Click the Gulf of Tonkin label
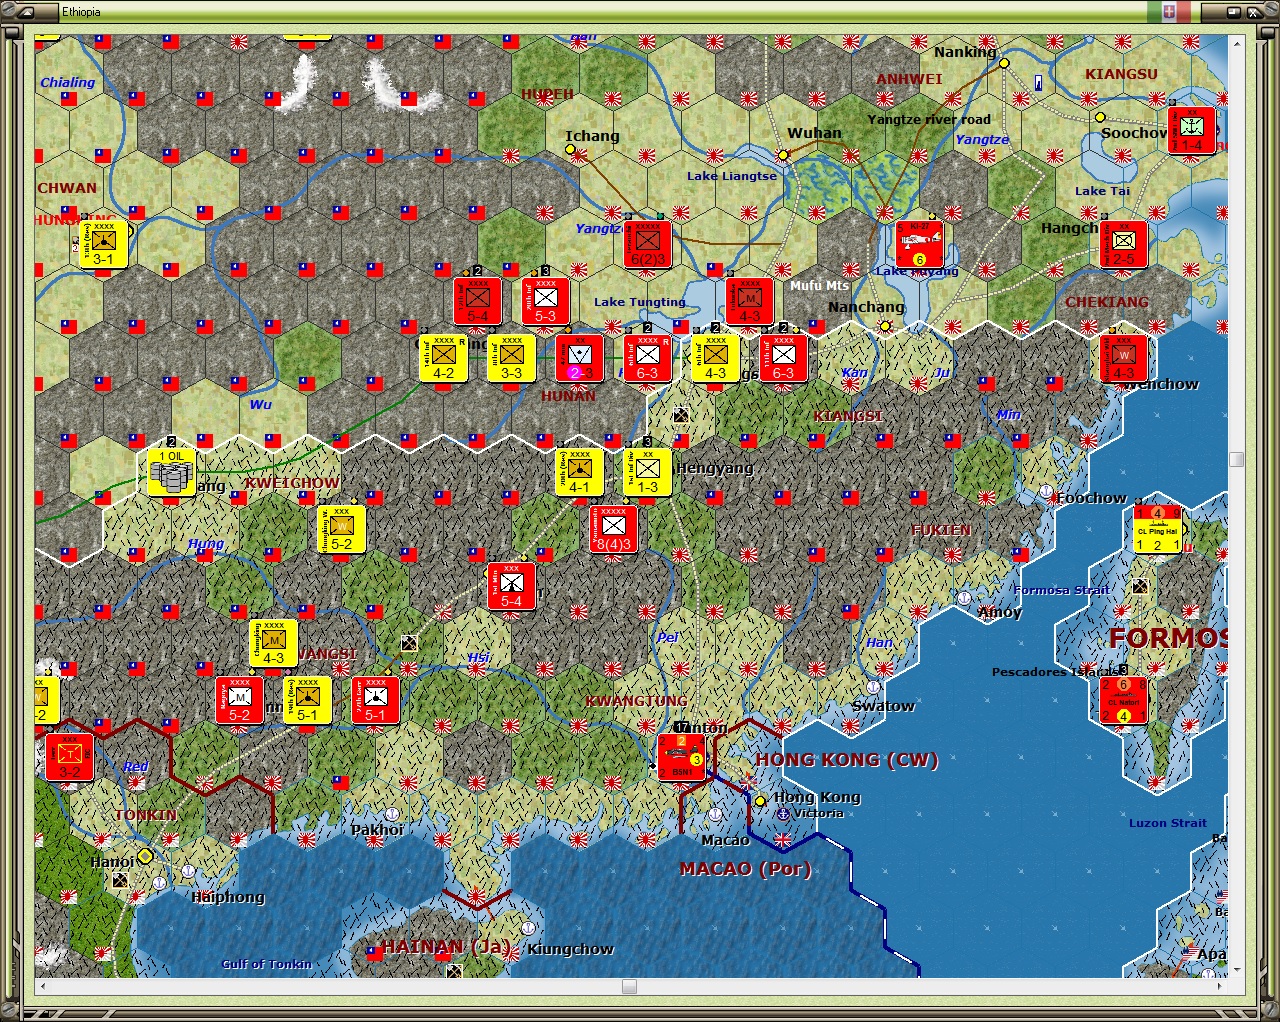This screenshot has height=1022, width=1280. pyautogui.click(x=267, y=964)
